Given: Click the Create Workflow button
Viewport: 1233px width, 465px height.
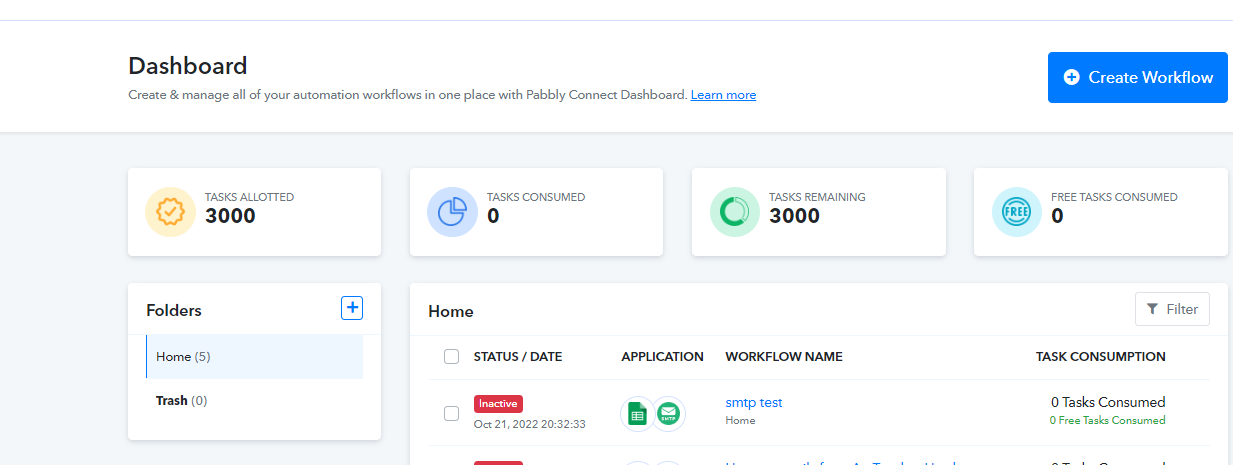Looking at the screenshot, I should 1137,77.
